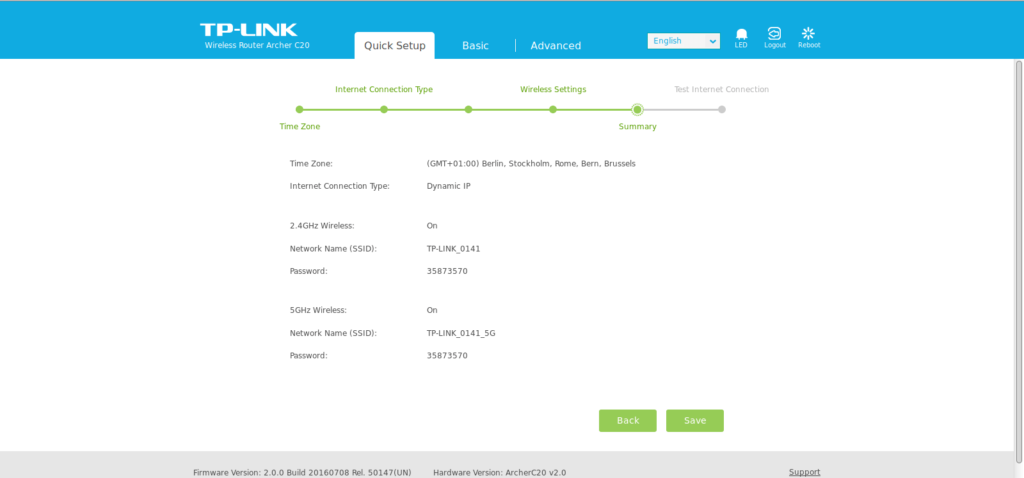1024x478 pixels.
Task: Go to the Advanced tab
Action: 555,45
